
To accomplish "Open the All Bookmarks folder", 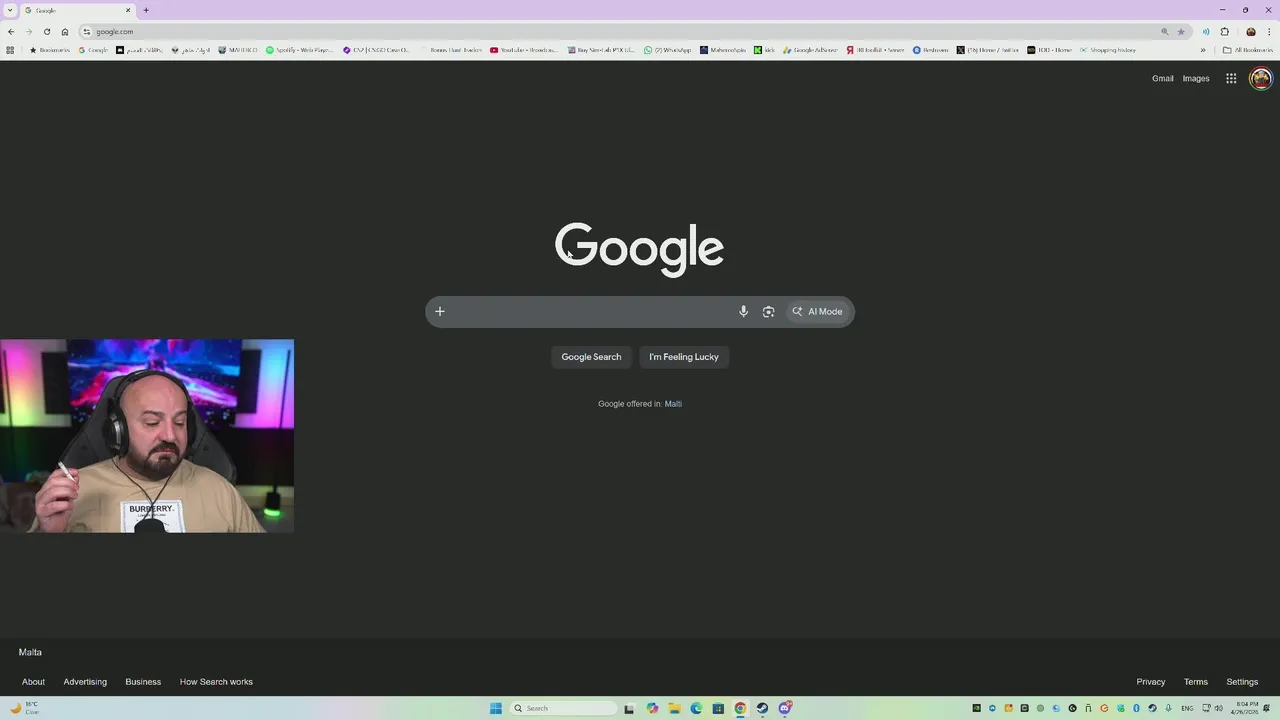I will coord(1247,50).
